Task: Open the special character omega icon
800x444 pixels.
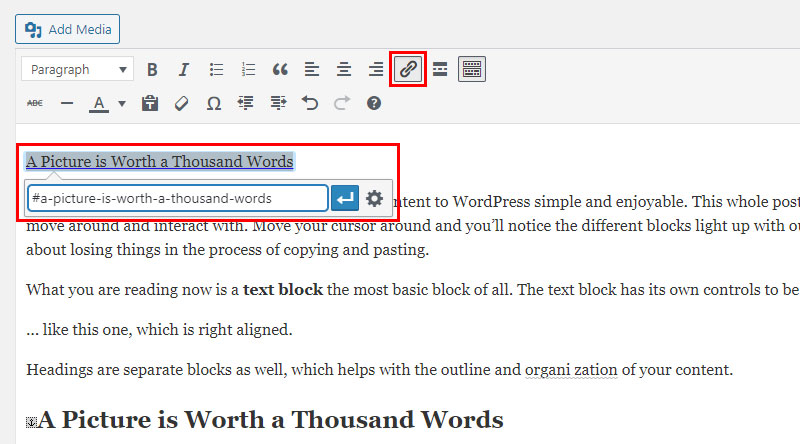Action: [x=214, y=104]
